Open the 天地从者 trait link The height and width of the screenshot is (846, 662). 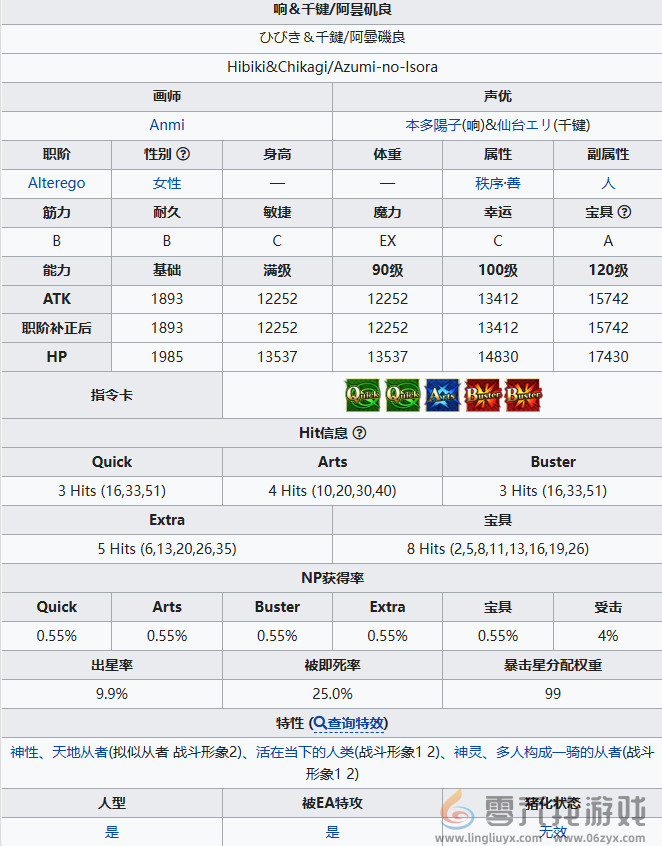point(79,752)
